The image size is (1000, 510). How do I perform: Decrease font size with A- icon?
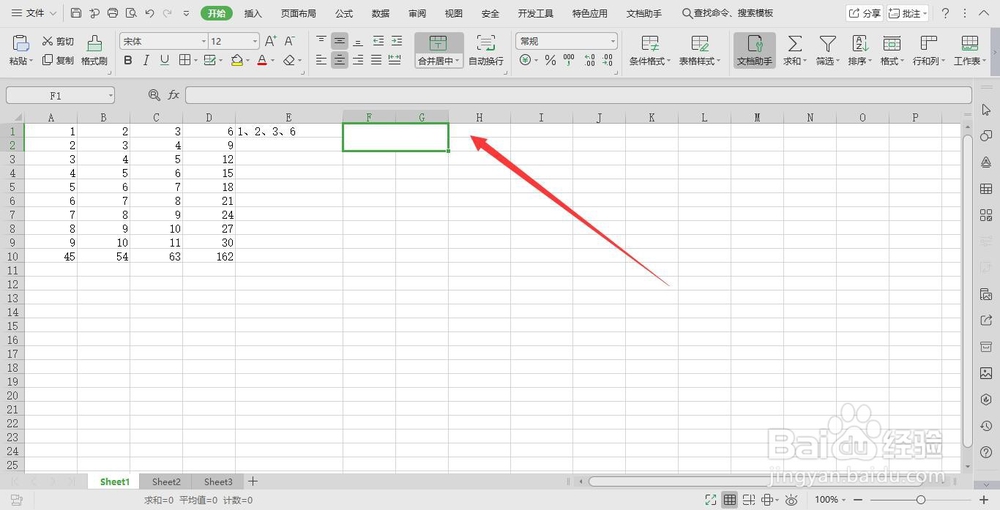pos(290,41)
